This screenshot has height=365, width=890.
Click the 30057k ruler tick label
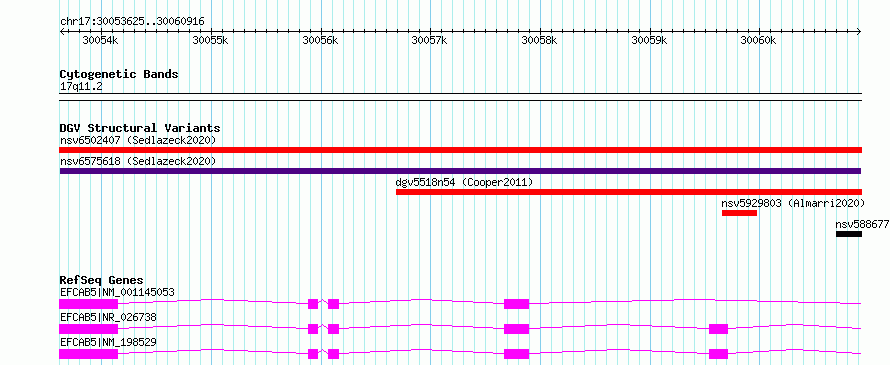[430, 40]
